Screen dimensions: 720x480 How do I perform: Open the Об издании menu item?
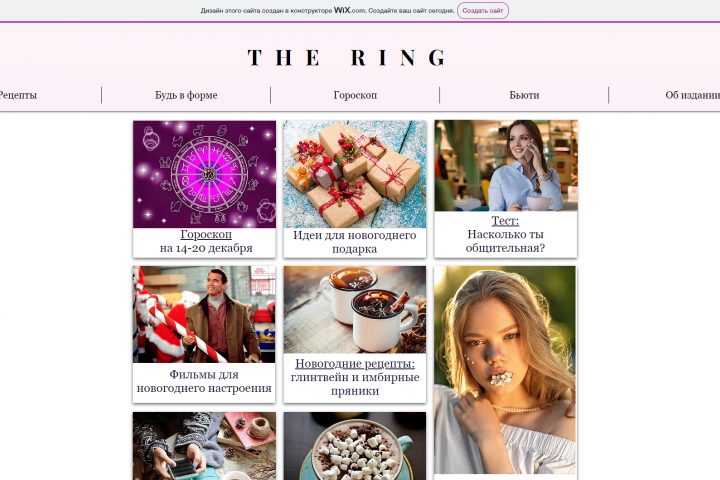692,95
